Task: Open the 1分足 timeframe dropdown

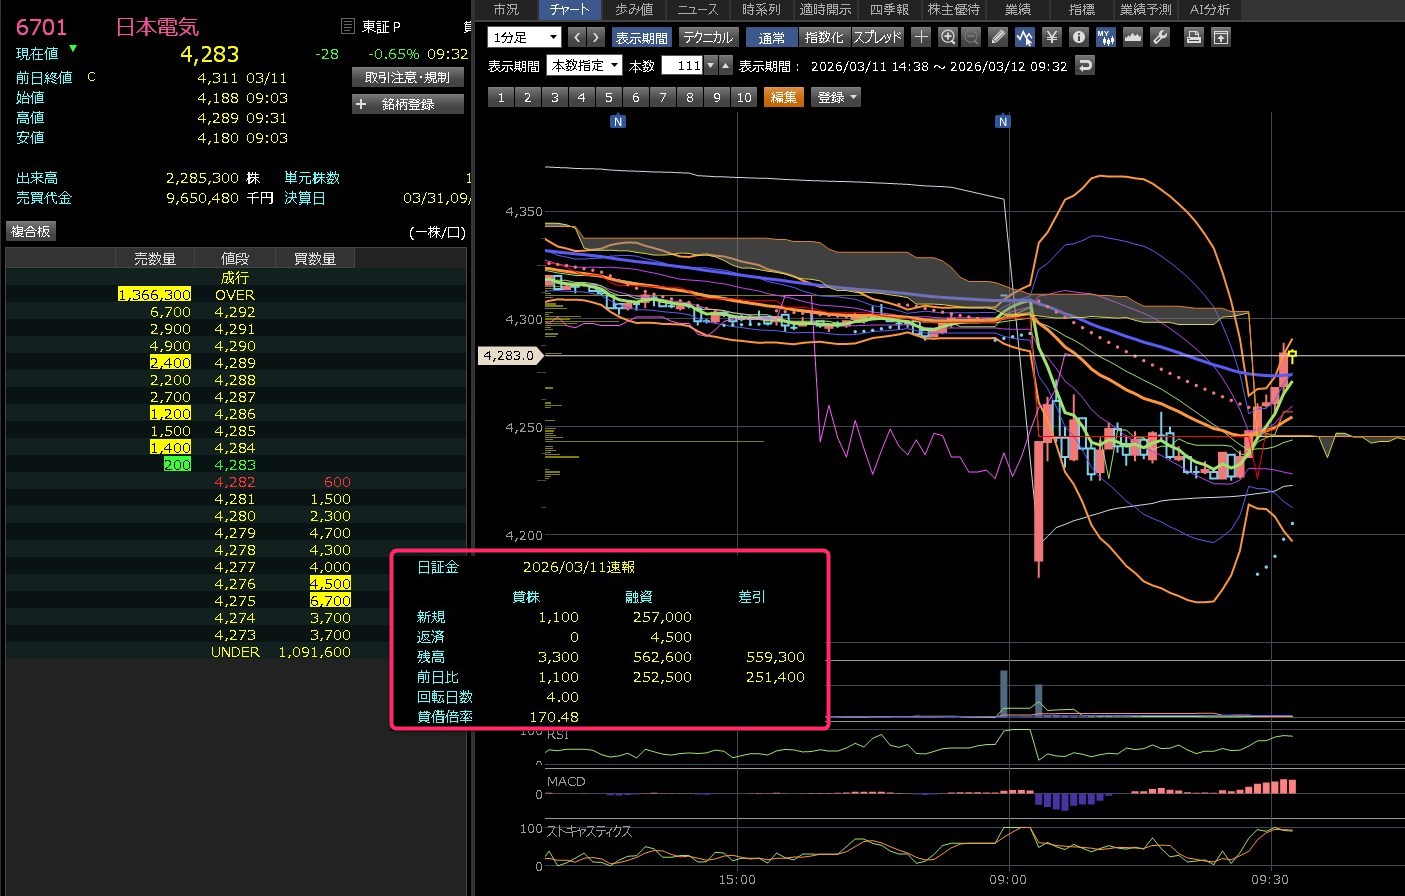Action: [524, 37]
